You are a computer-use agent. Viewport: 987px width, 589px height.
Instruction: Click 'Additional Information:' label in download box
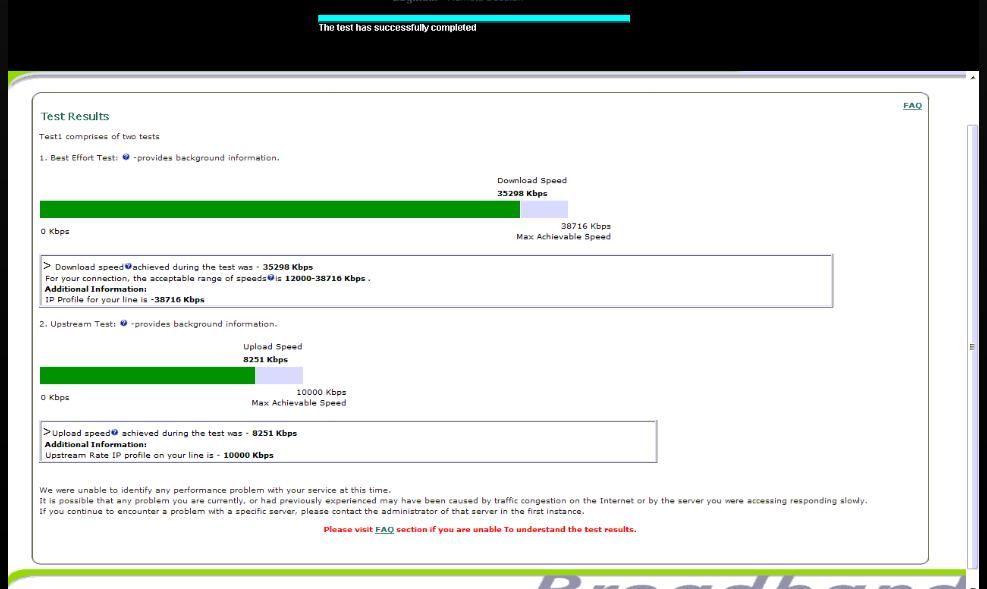96,289
